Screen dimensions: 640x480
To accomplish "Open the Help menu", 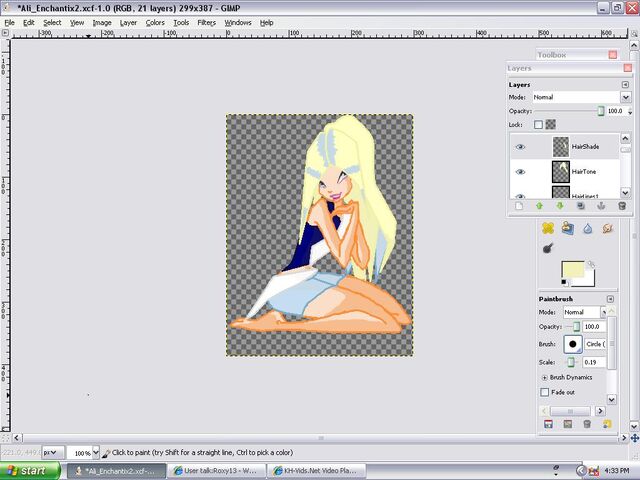I will (x=267, y=23).
